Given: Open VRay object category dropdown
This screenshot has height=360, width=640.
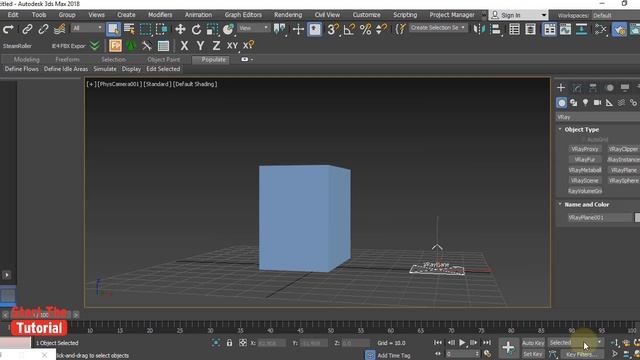Looking at the screenshot, I should pyautogui.click(x=598, y=117).
